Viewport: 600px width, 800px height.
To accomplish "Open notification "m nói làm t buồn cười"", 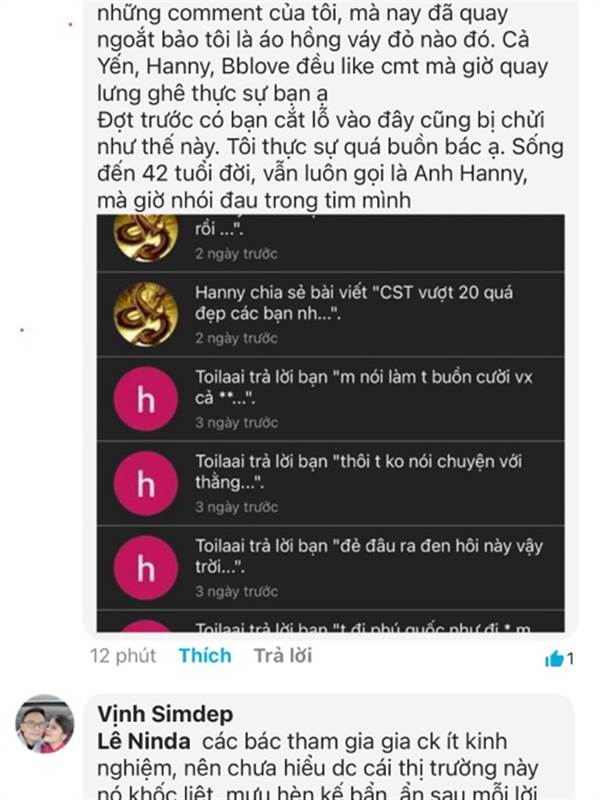I will click(x=331, y=399).
